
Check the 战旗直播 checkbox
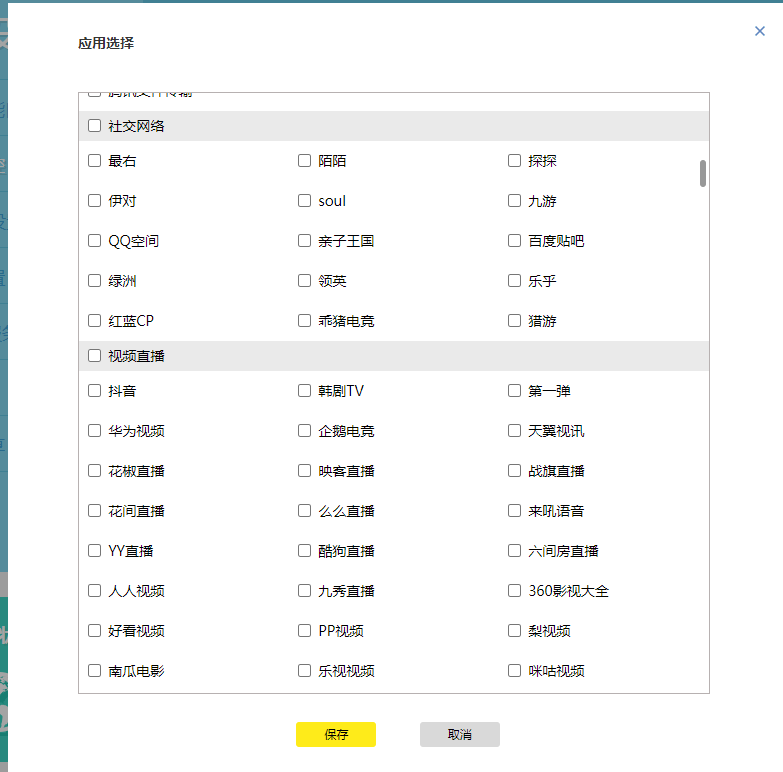click(514, 470)
